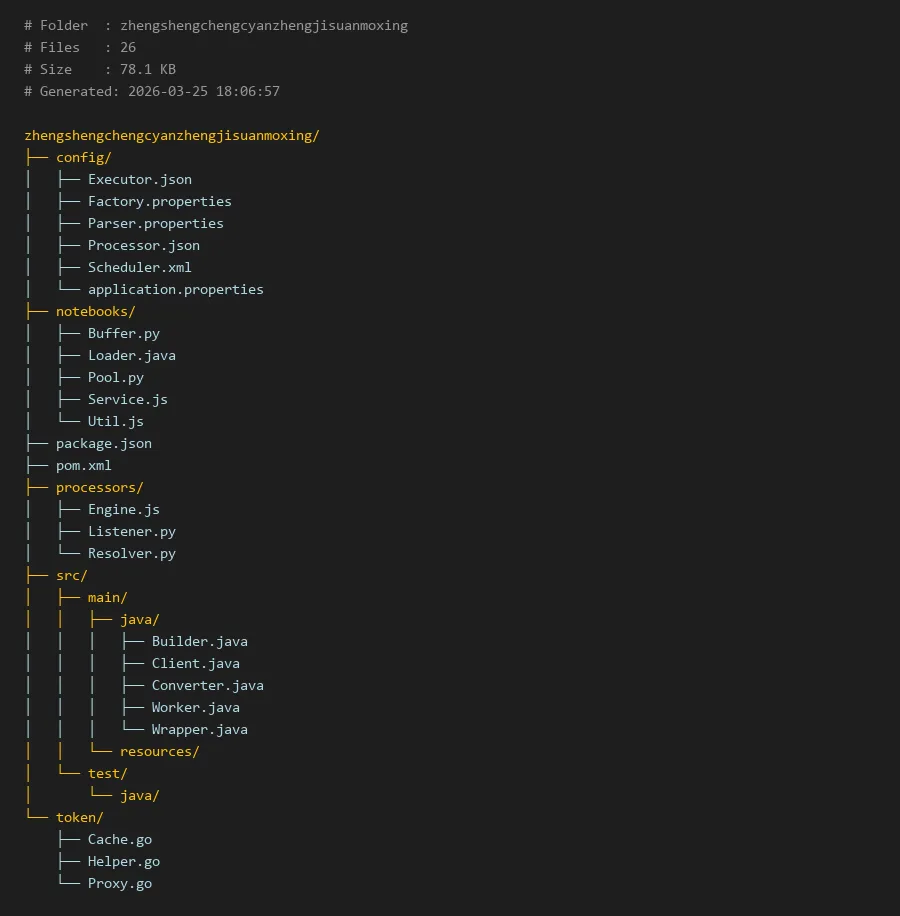Click the root folder name zhengshengchengcyanzhengjisuanmoxing/
The image size is (900, 916).
point(171,135)
